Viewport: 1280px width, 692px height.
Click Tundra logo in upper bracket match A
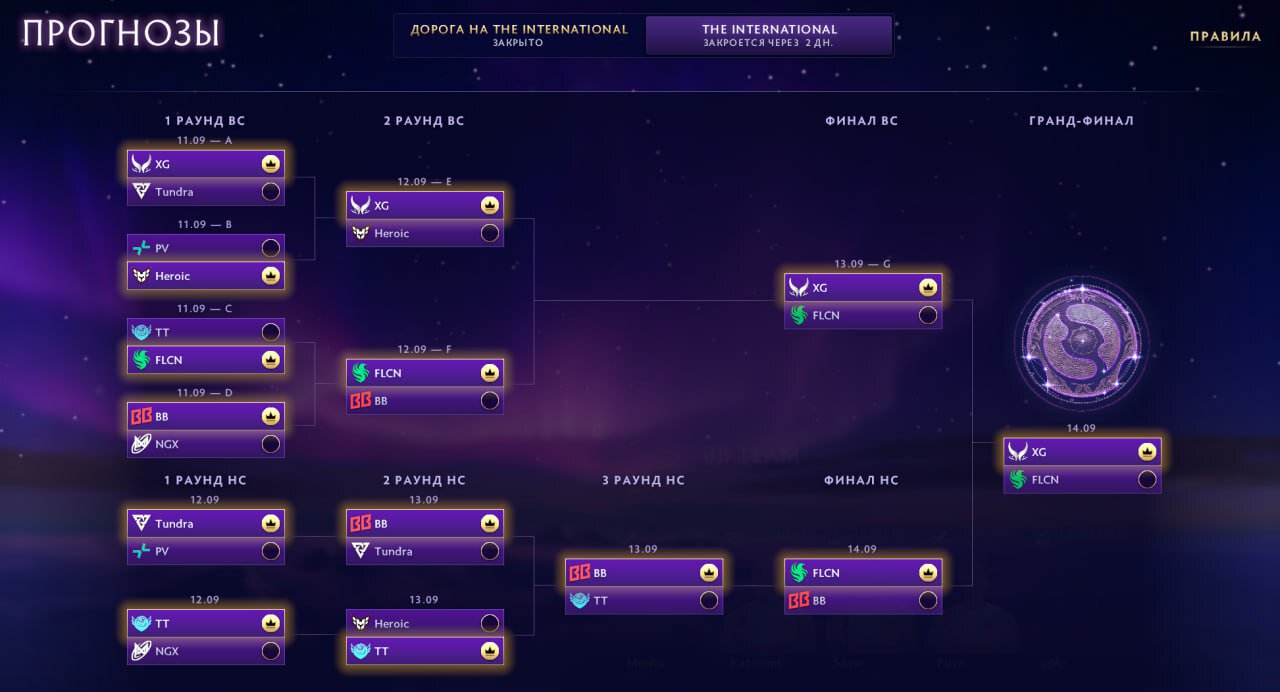141,191
